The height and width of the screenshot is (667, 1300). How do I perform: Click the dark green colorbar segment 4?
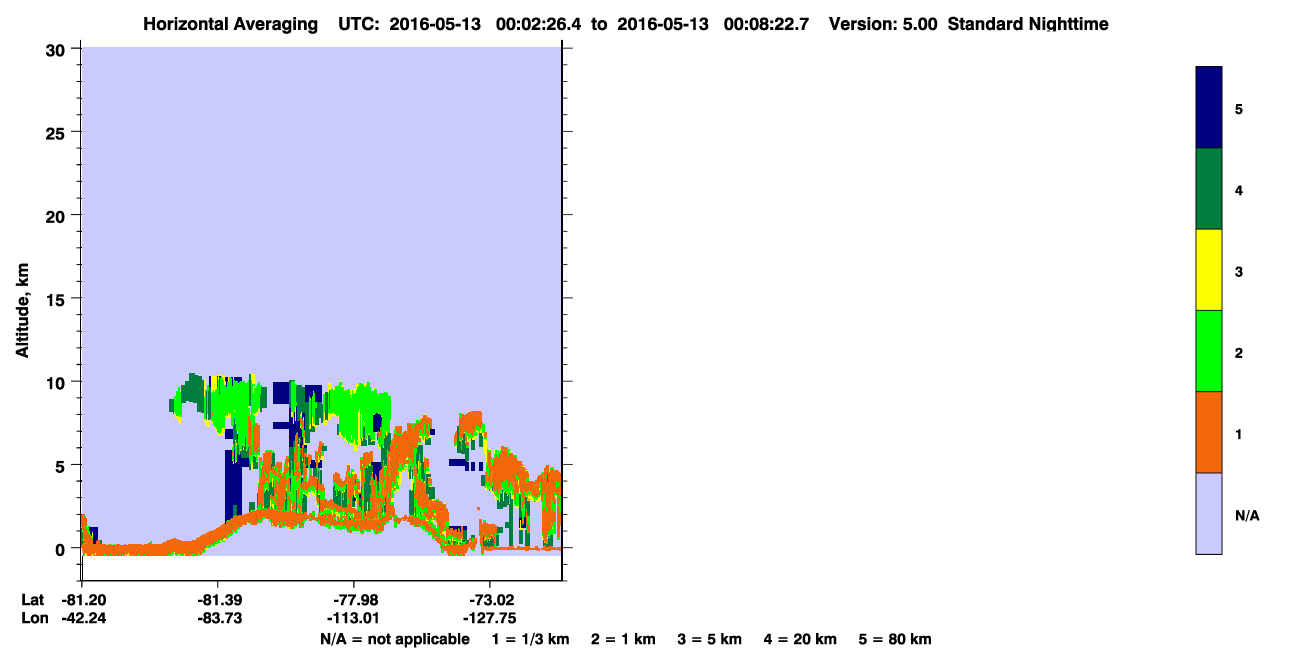click(x=1209, y=189)
